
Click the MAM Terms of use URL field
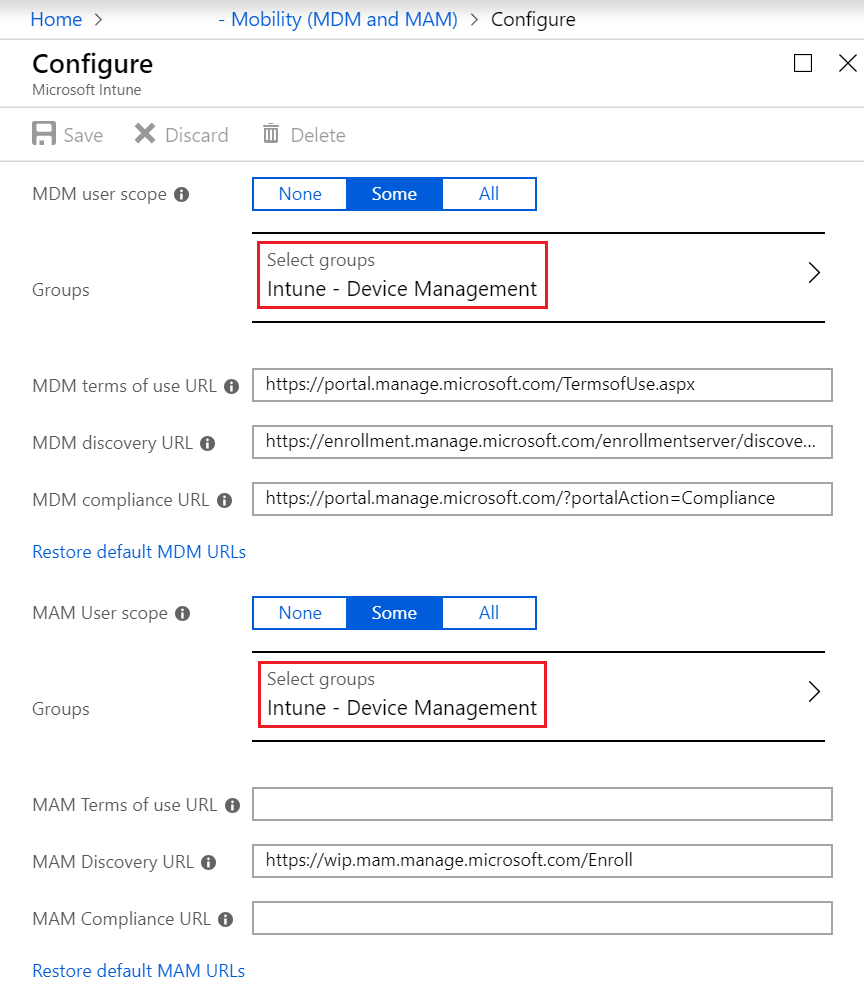542,804
